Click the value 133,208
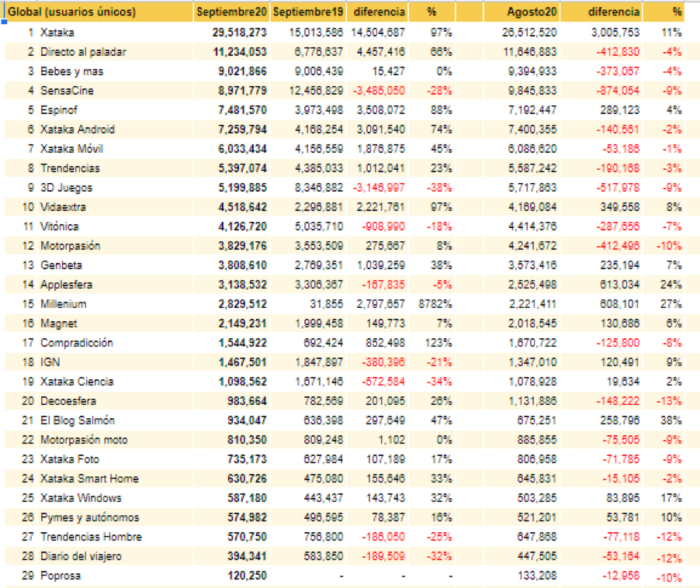Image resolution: width=700 pixels, height=588 pixels. tap(537, 575)
